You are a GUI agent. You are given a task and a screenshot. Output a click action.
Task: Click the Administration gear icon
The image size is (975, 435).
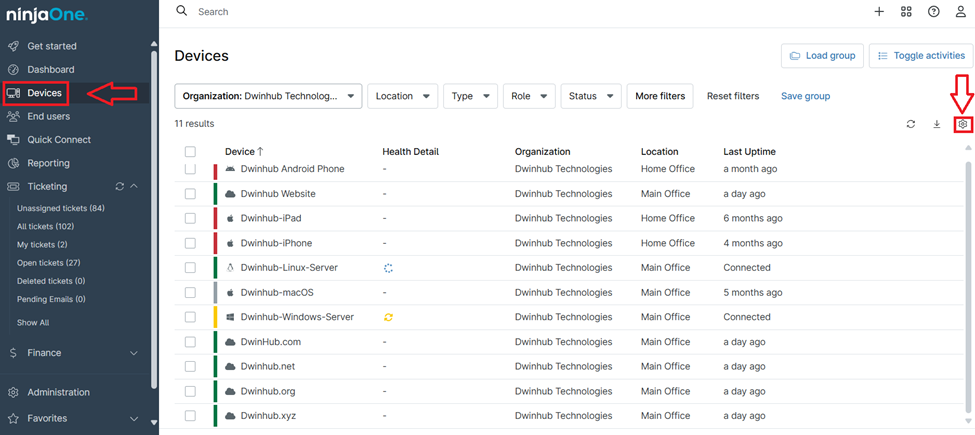click(12, 393)
